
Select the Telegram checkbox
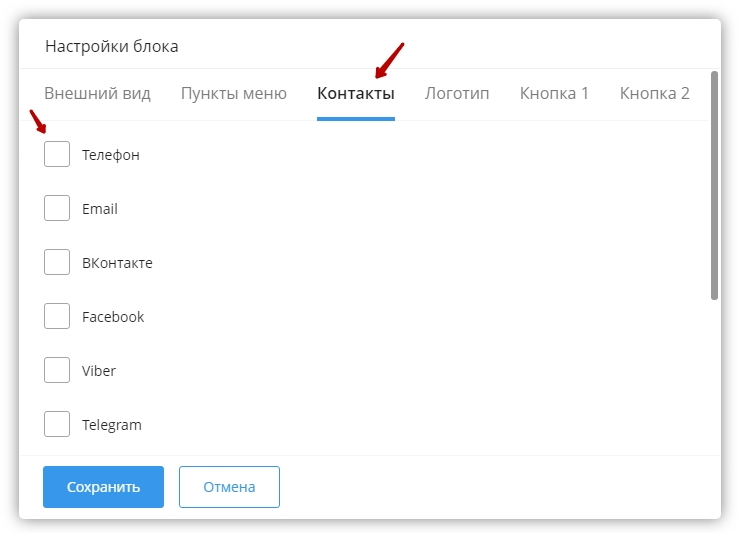pos(57,424)
